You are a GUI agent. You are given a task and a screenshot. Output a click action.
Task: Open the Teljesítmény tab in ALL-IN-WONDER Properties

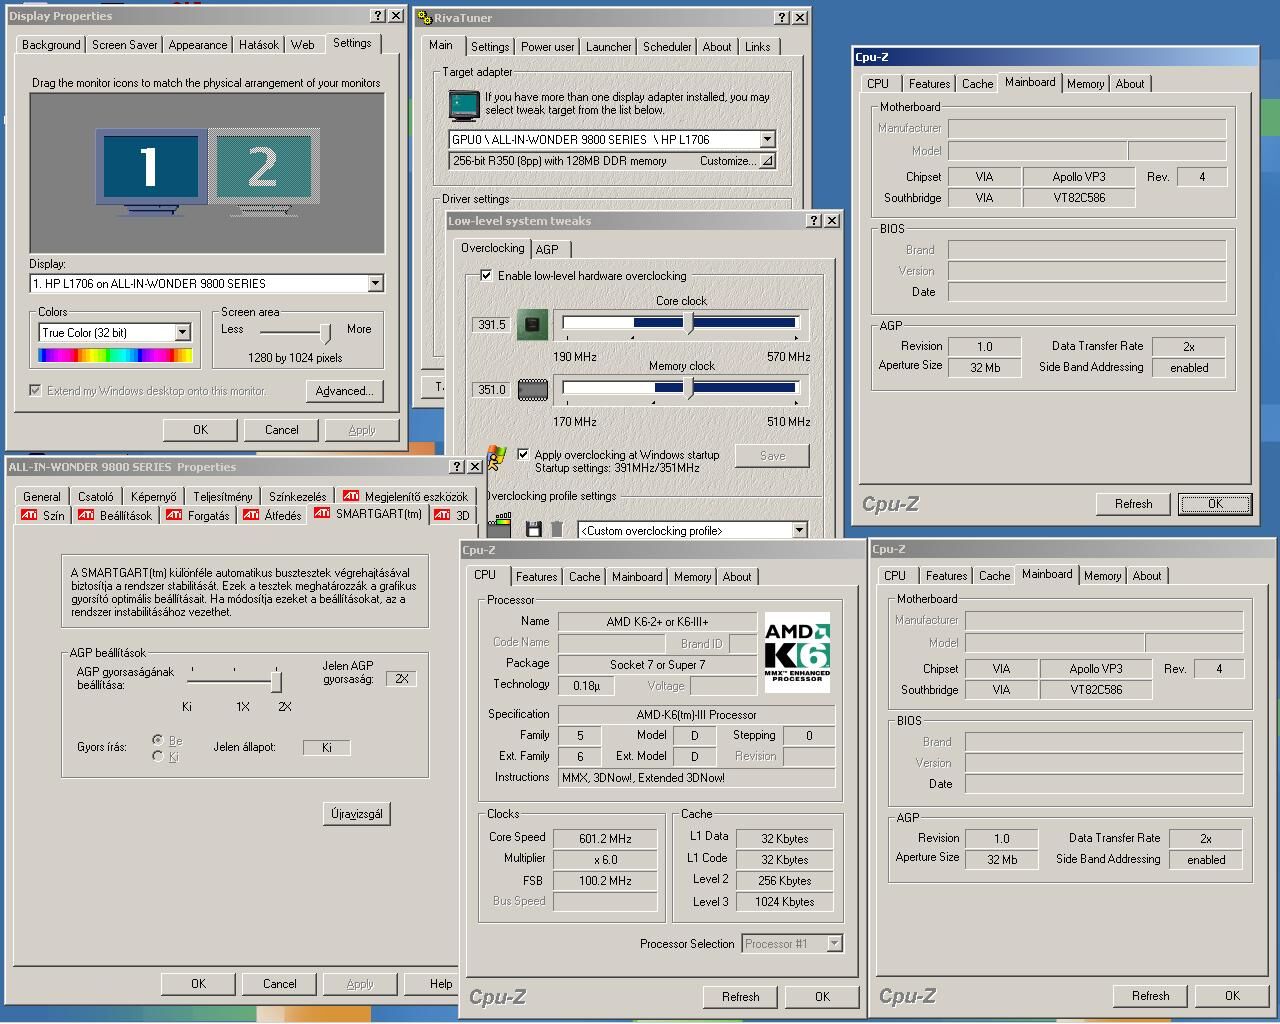coord(223,496)
